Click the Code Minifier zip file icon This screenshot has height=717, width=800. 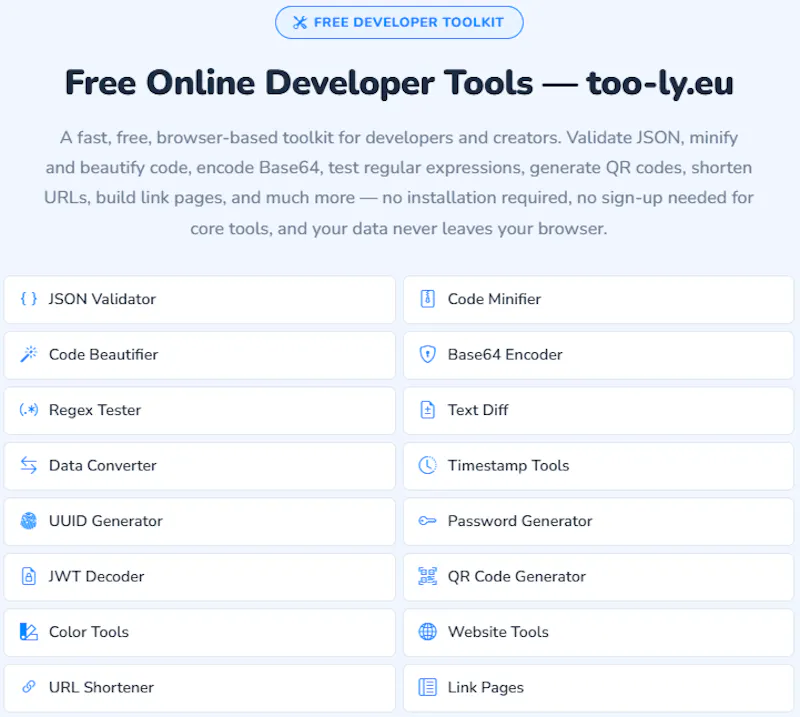point(428,299)
